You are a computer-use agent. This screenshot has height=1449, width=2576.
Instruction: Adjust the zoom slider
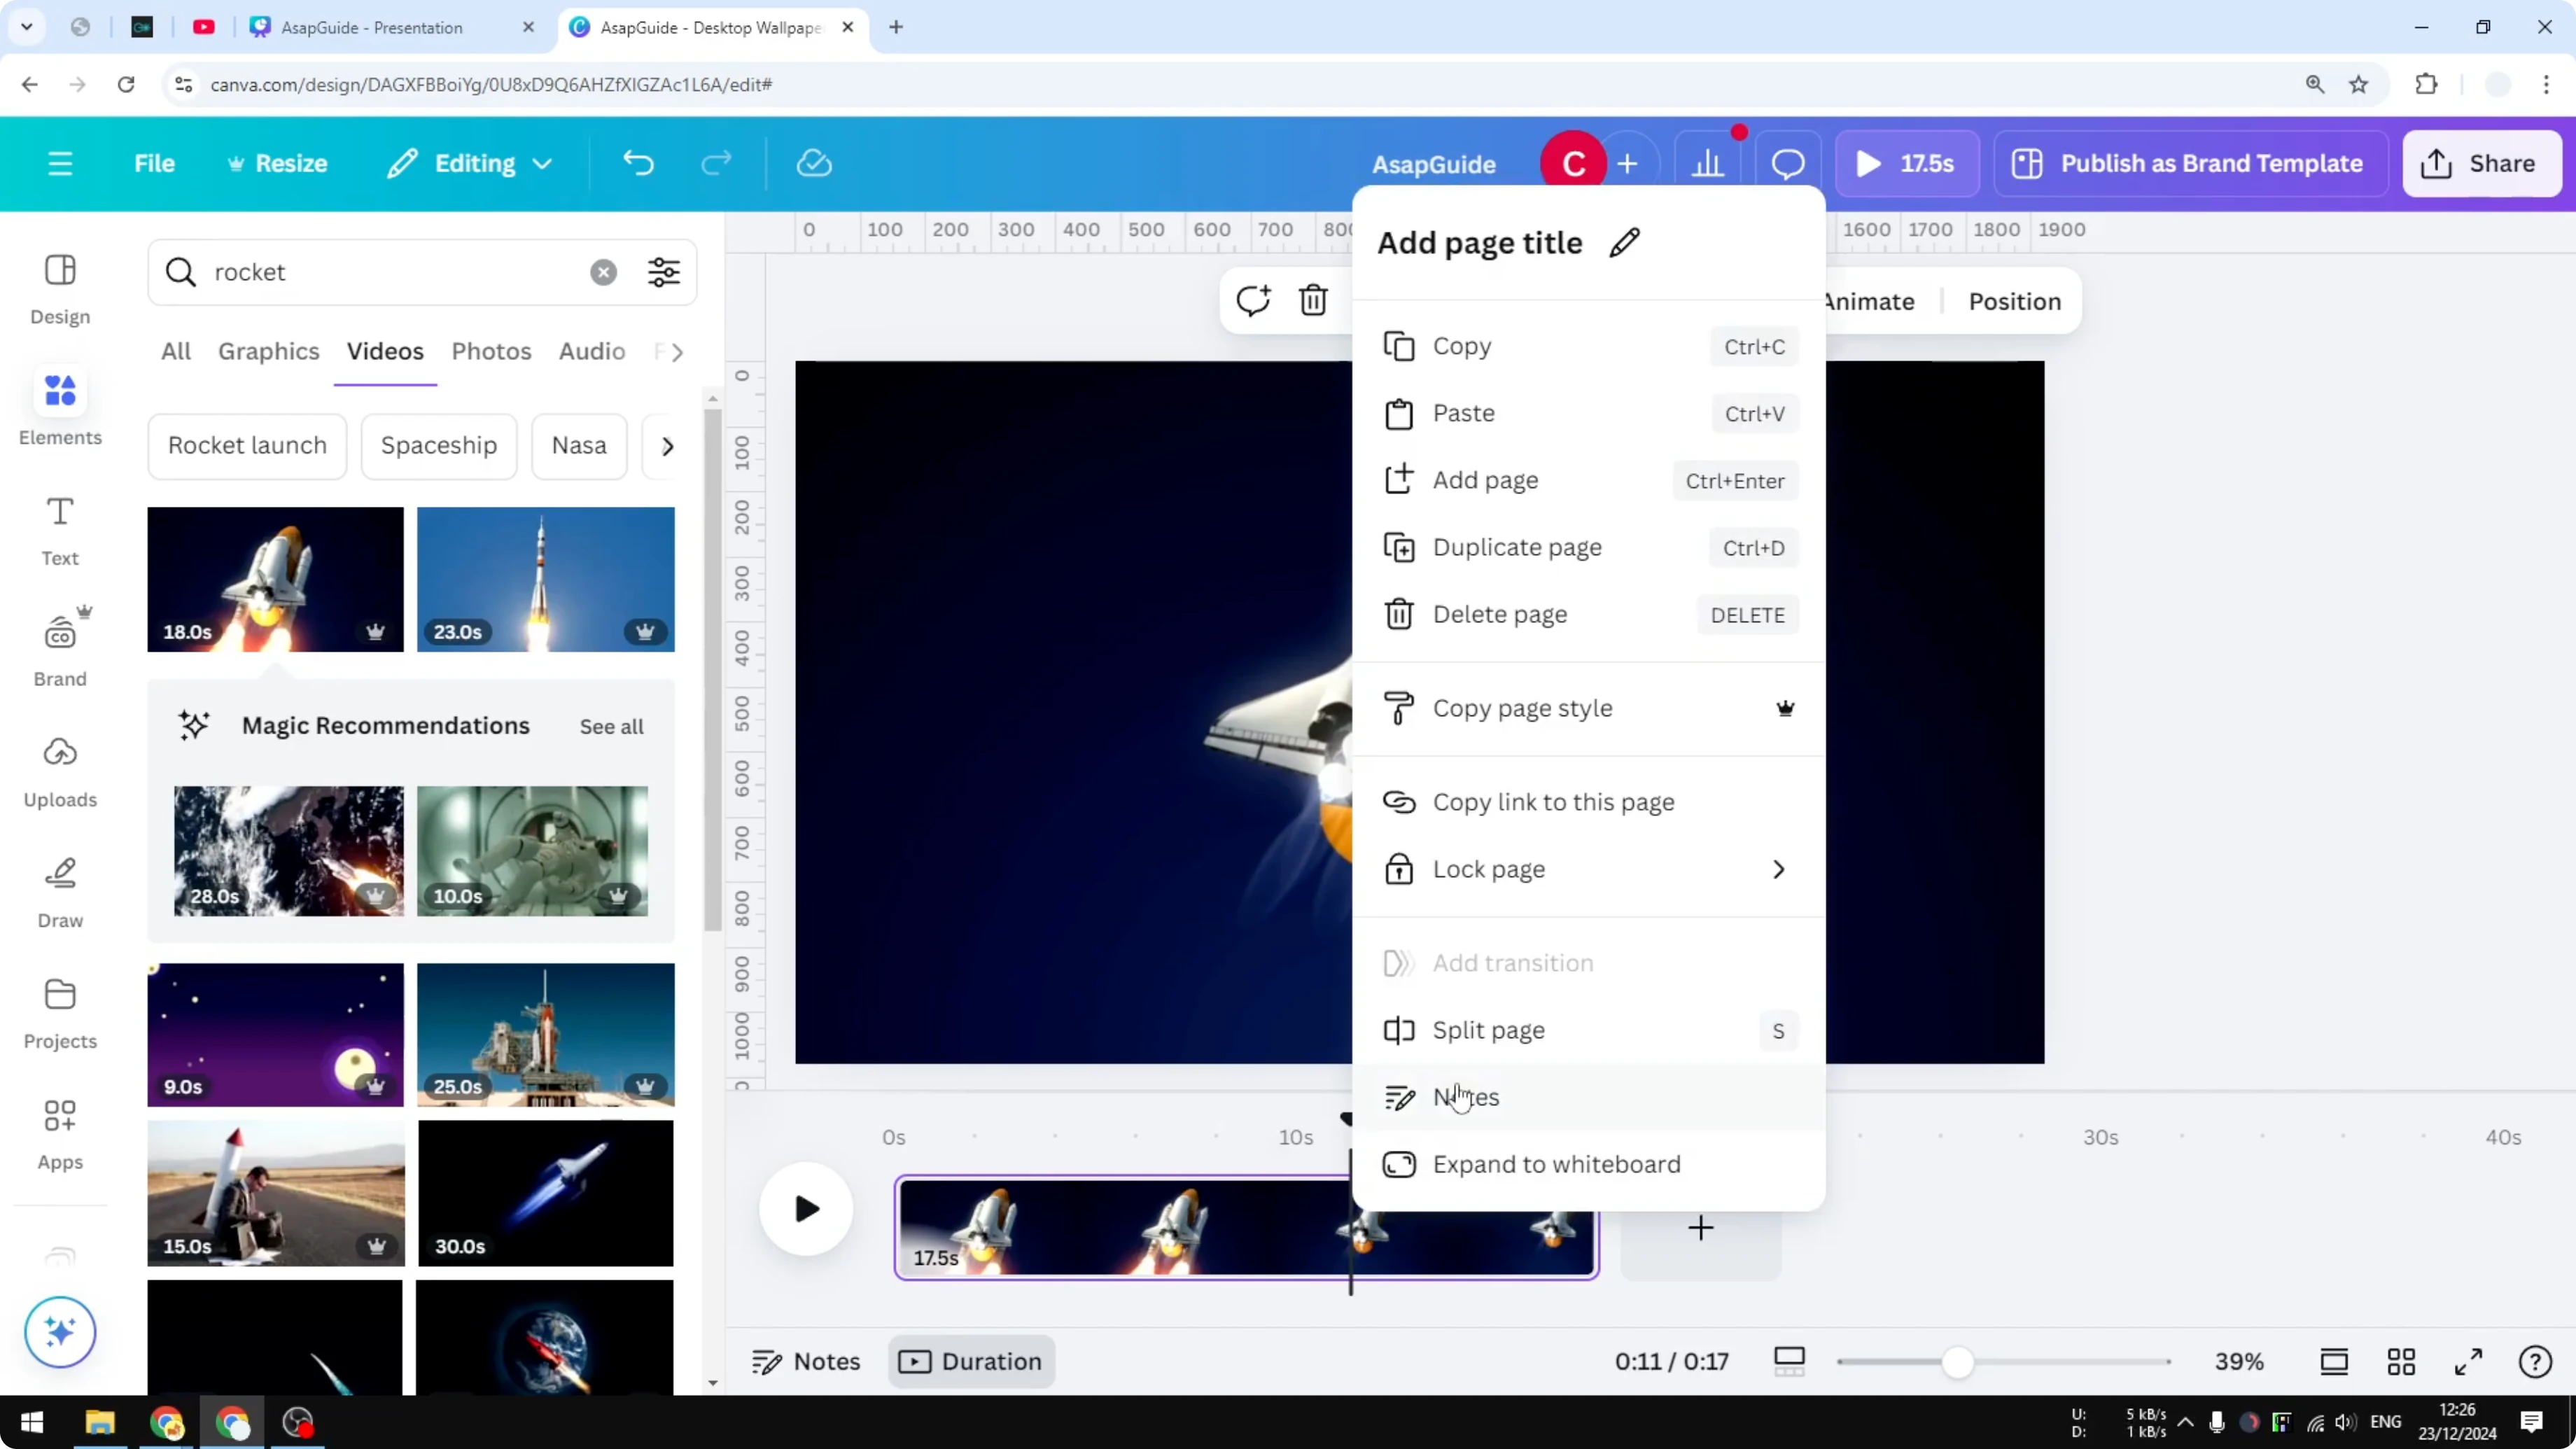[x=1958, y=1361]
